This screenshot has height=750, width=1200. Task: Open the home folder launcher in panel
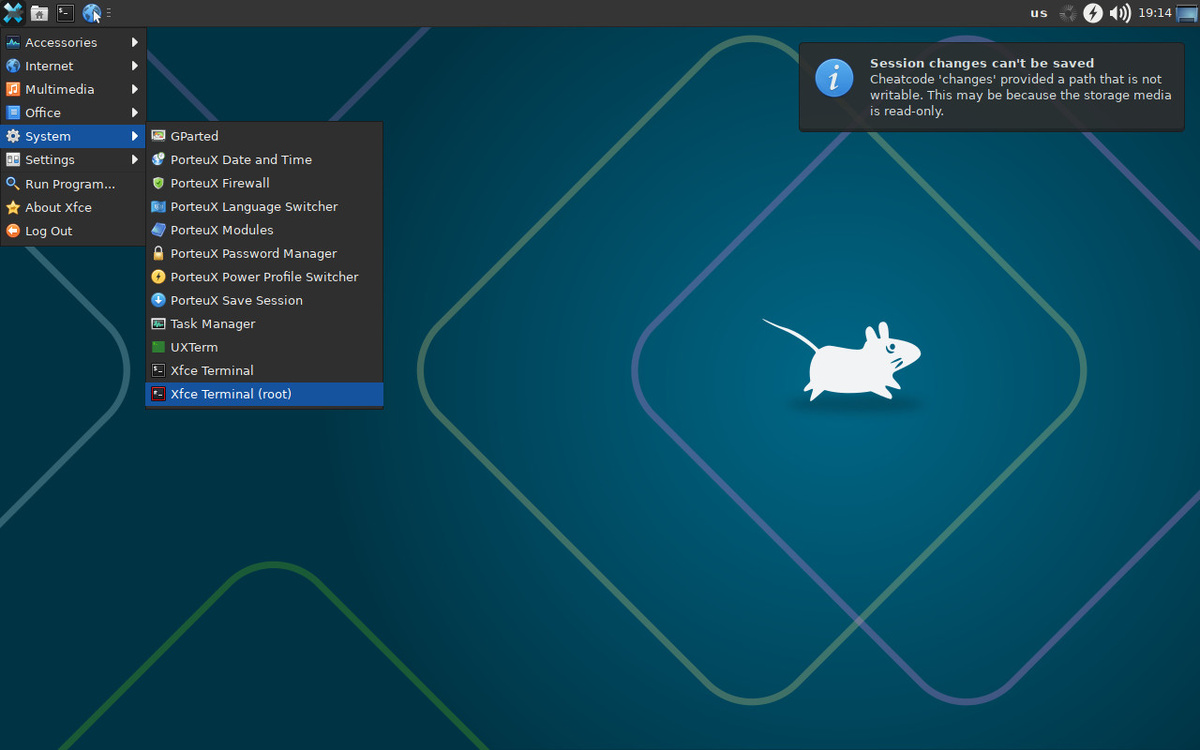tap(39, 13)
